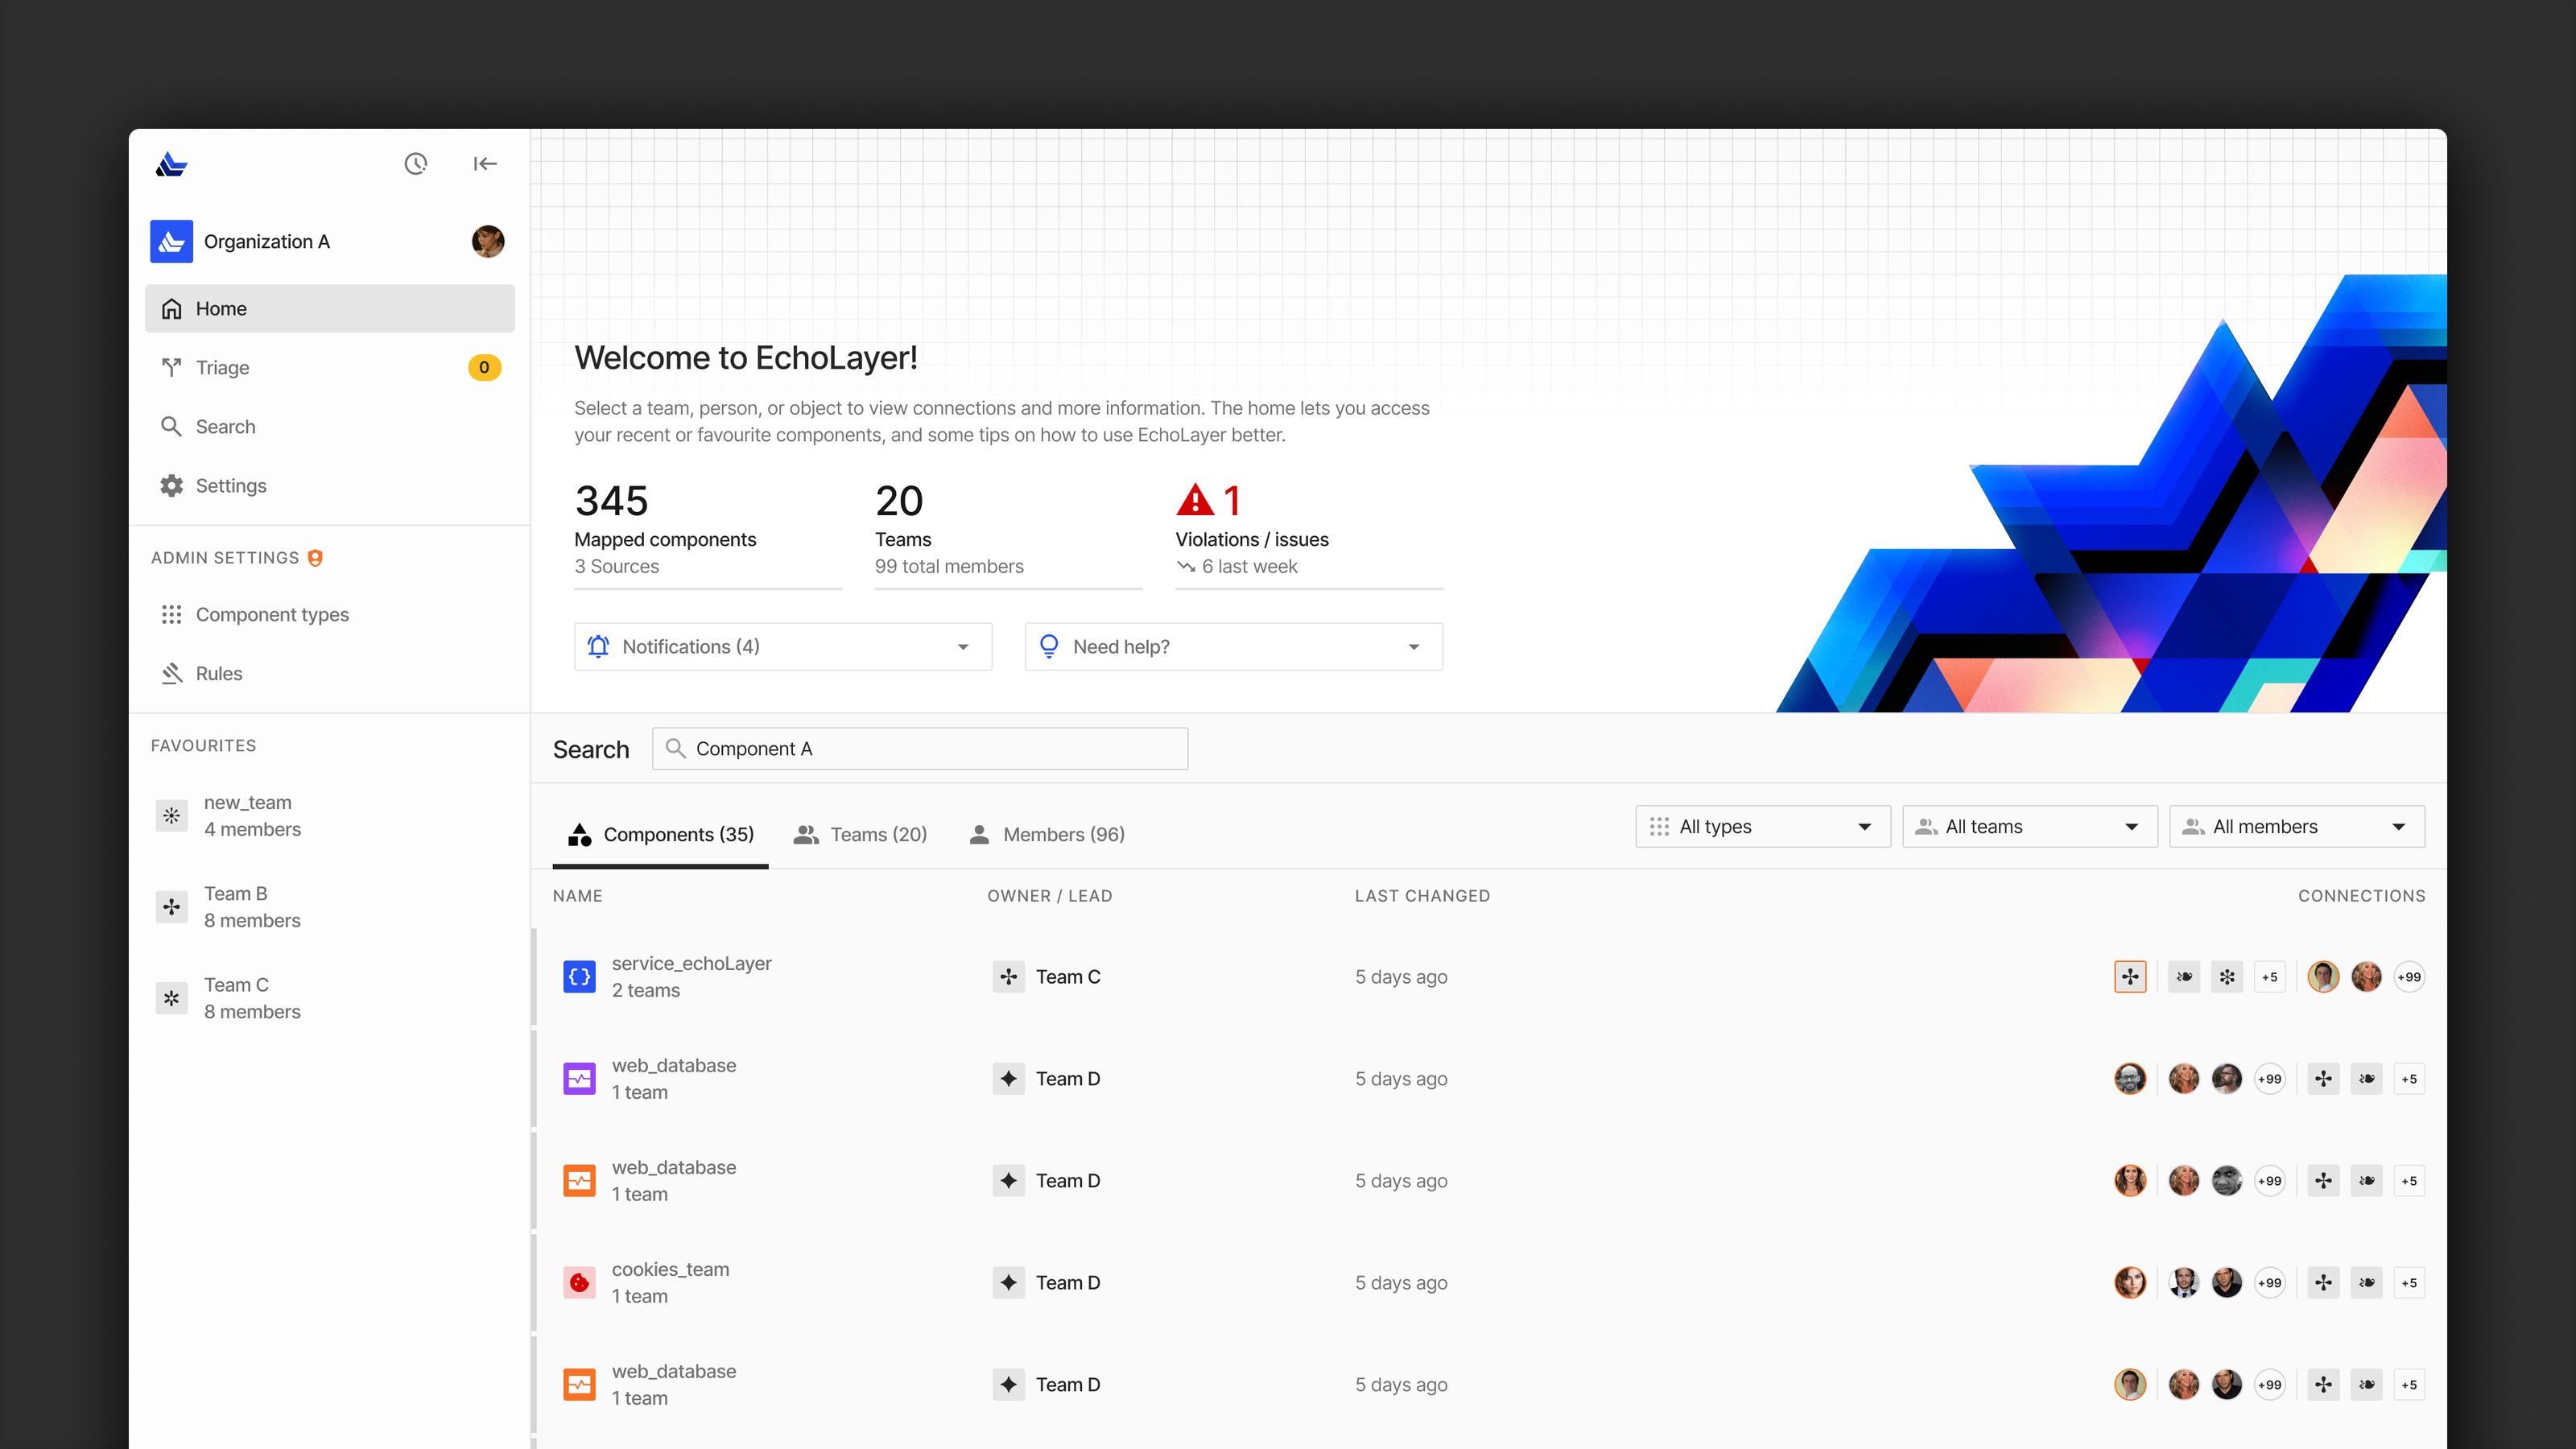Collapse the sidebar with the arrow icon
Viewport: 2576px width, 1449px height.
485,163
